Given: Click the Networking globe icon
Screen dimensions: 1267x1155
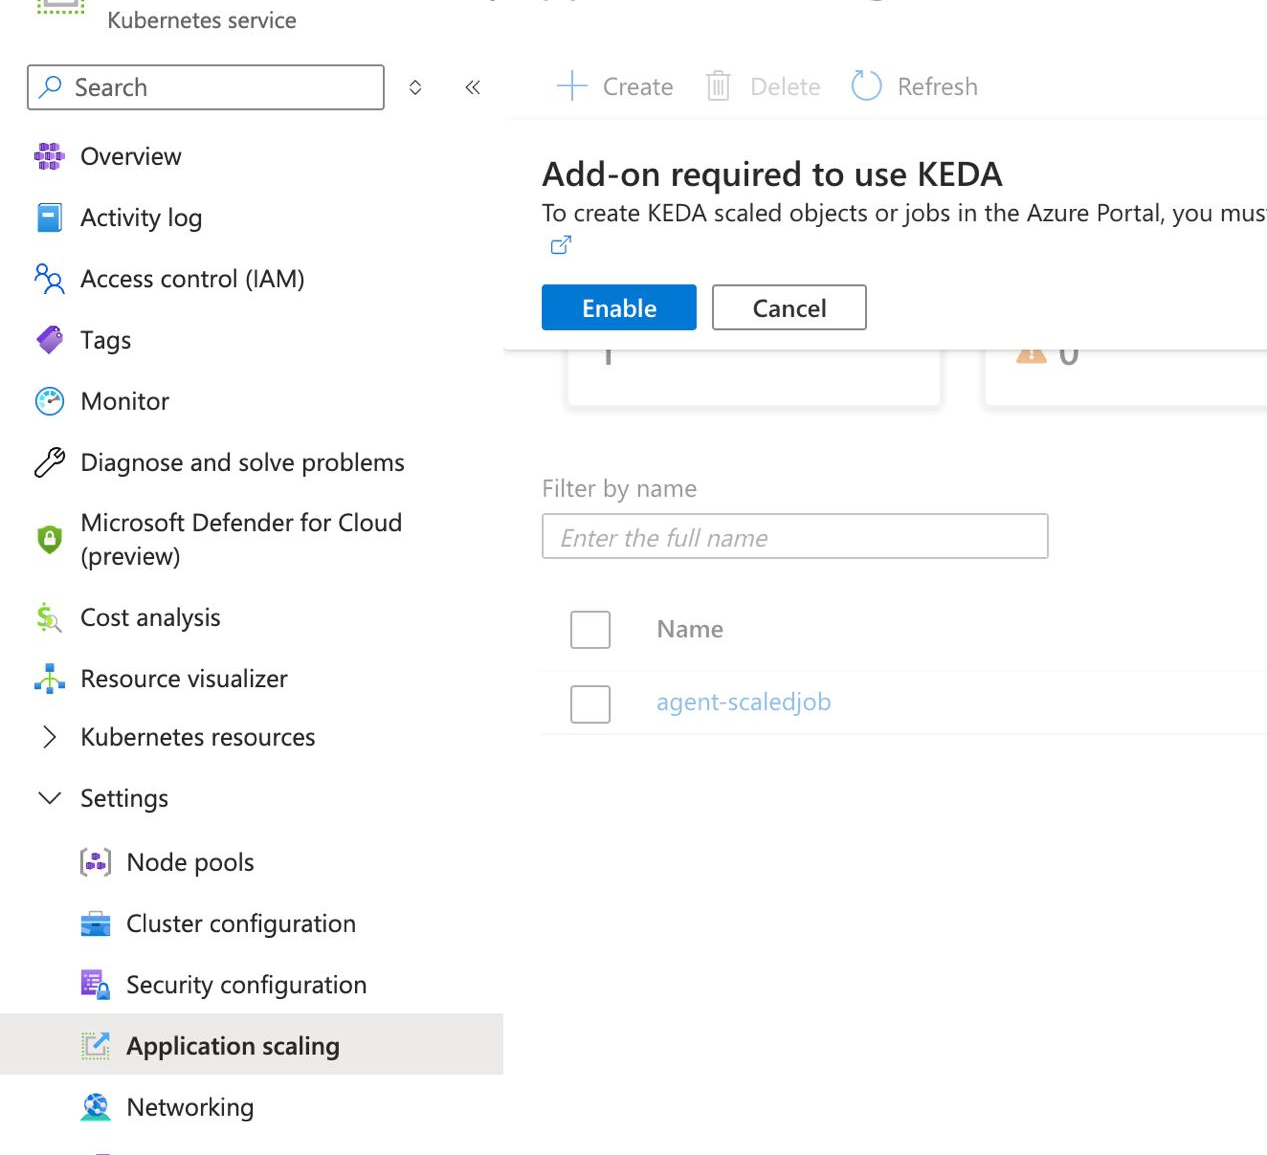Looking at the screenshot, I should click(x=95, y=1107).
